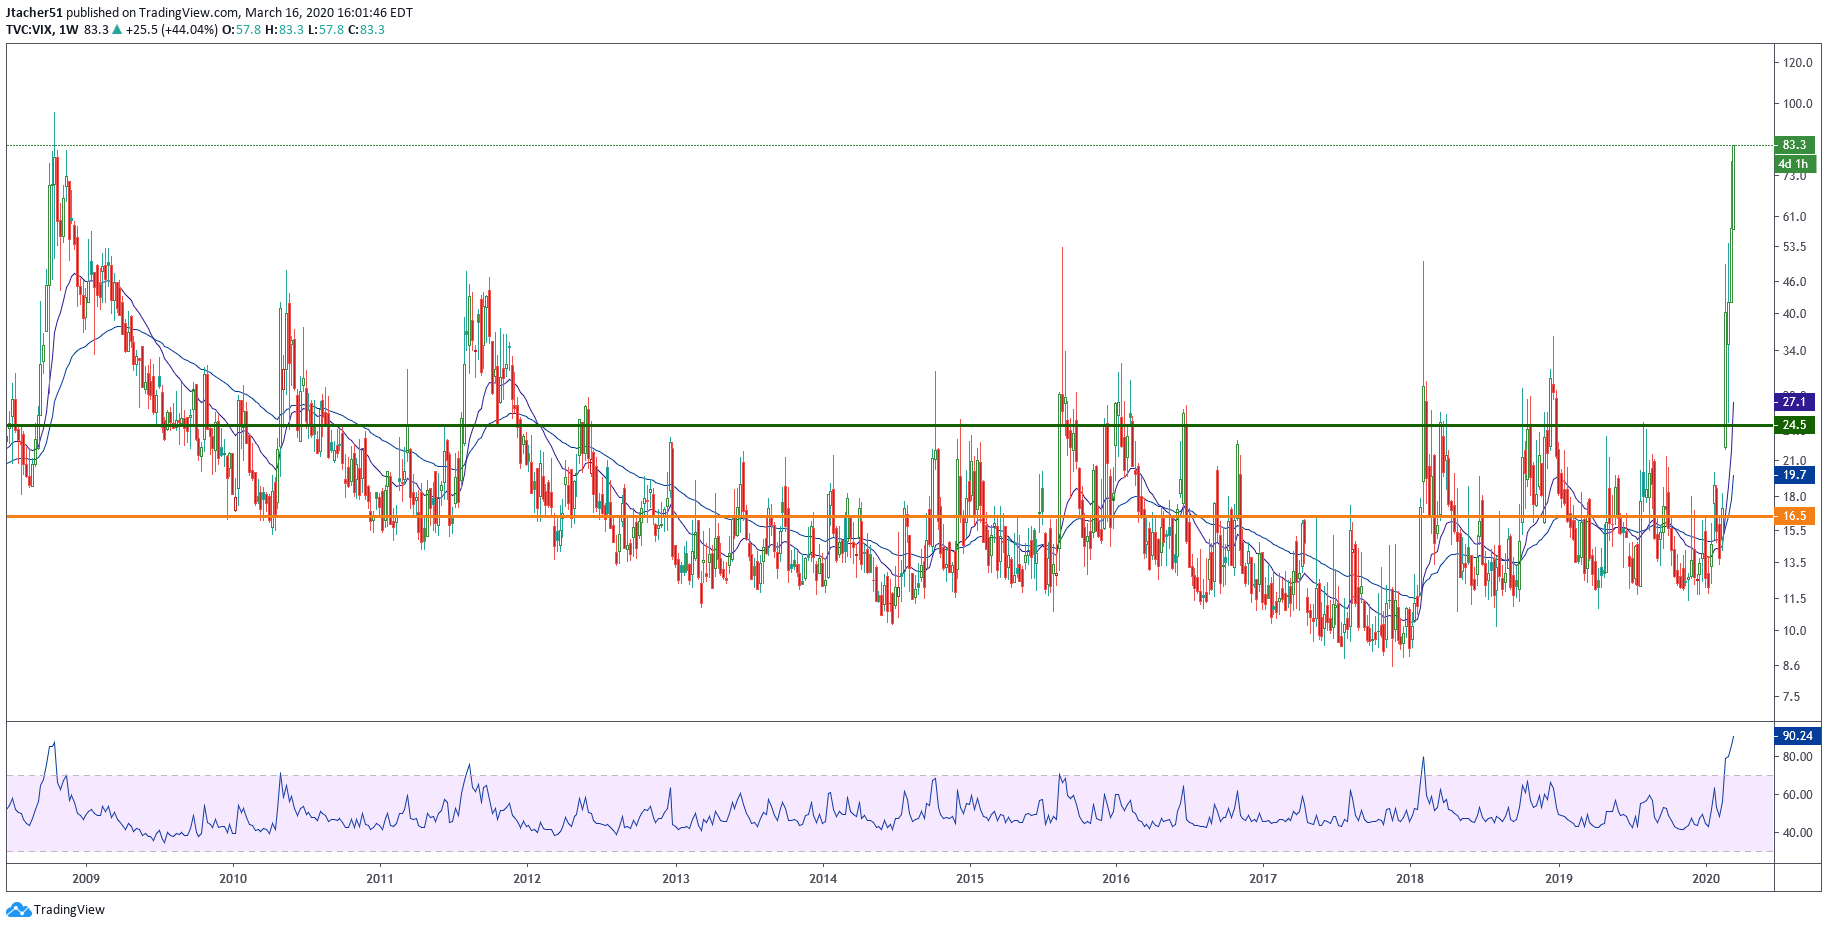Select the green horizontal line at 24.5

click(x=889, y=426)
